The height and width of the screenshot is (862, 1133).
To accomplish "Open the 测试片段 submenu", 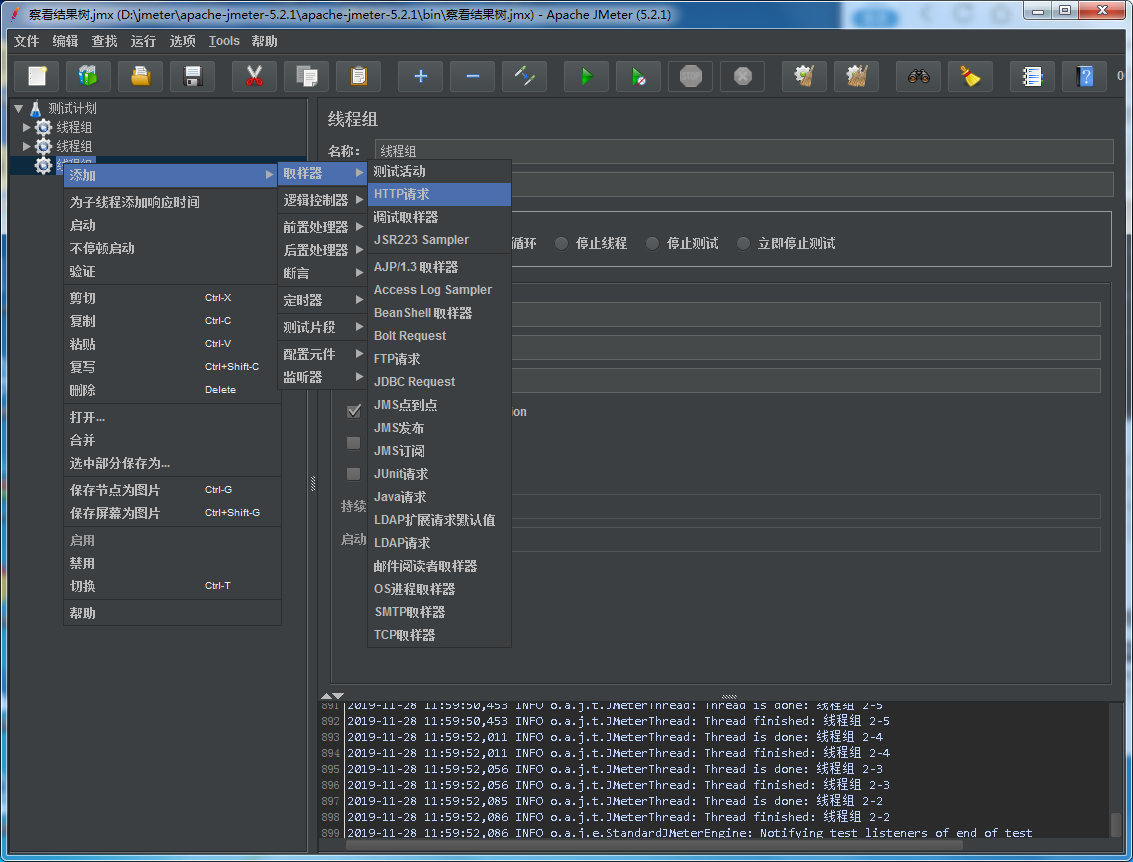I will pos(322,327).
